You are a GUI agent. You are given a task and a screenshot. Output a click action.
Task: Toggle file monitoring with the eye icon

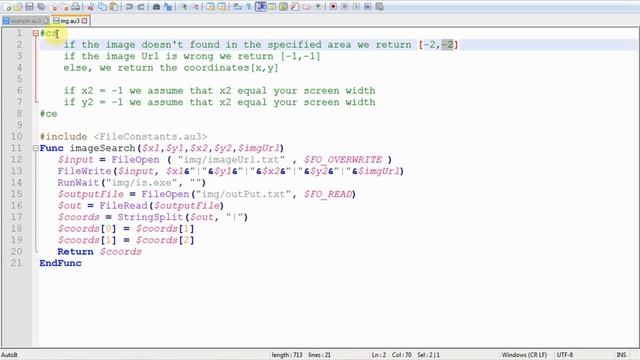[318, 7]
